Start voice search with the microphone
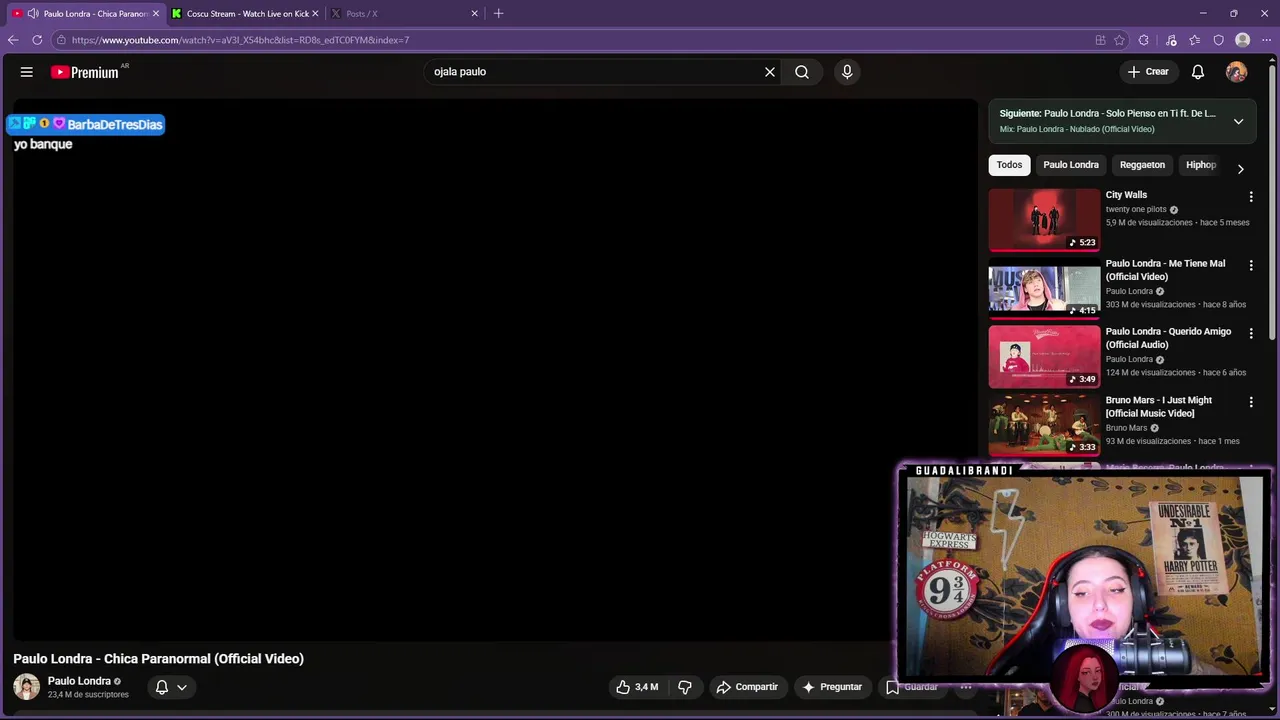The image size is (1280, 720). point(847,72)
